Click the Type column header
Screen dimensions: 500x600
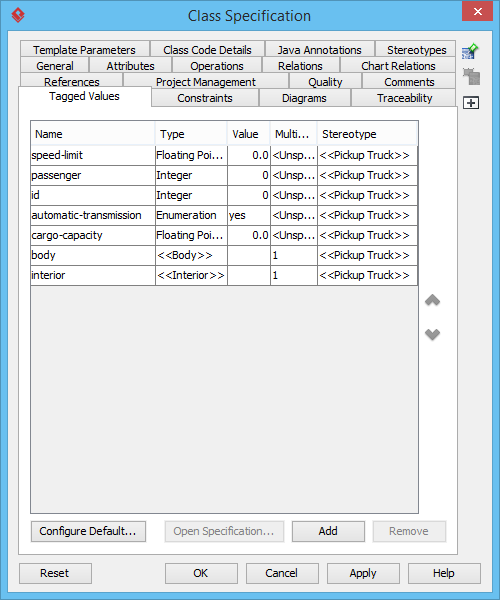[x=191, y=134]
